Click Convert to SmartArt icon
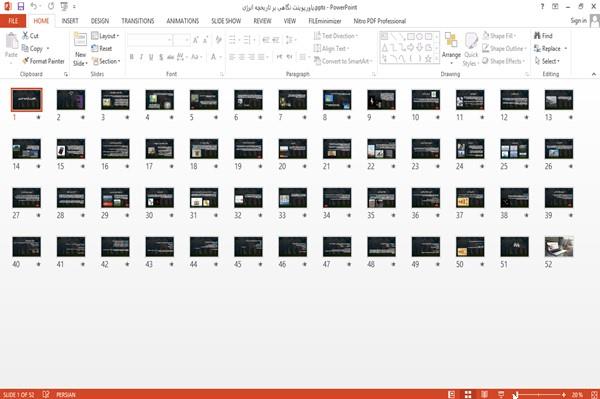This screenshot has height=399, width=600. 317,61
